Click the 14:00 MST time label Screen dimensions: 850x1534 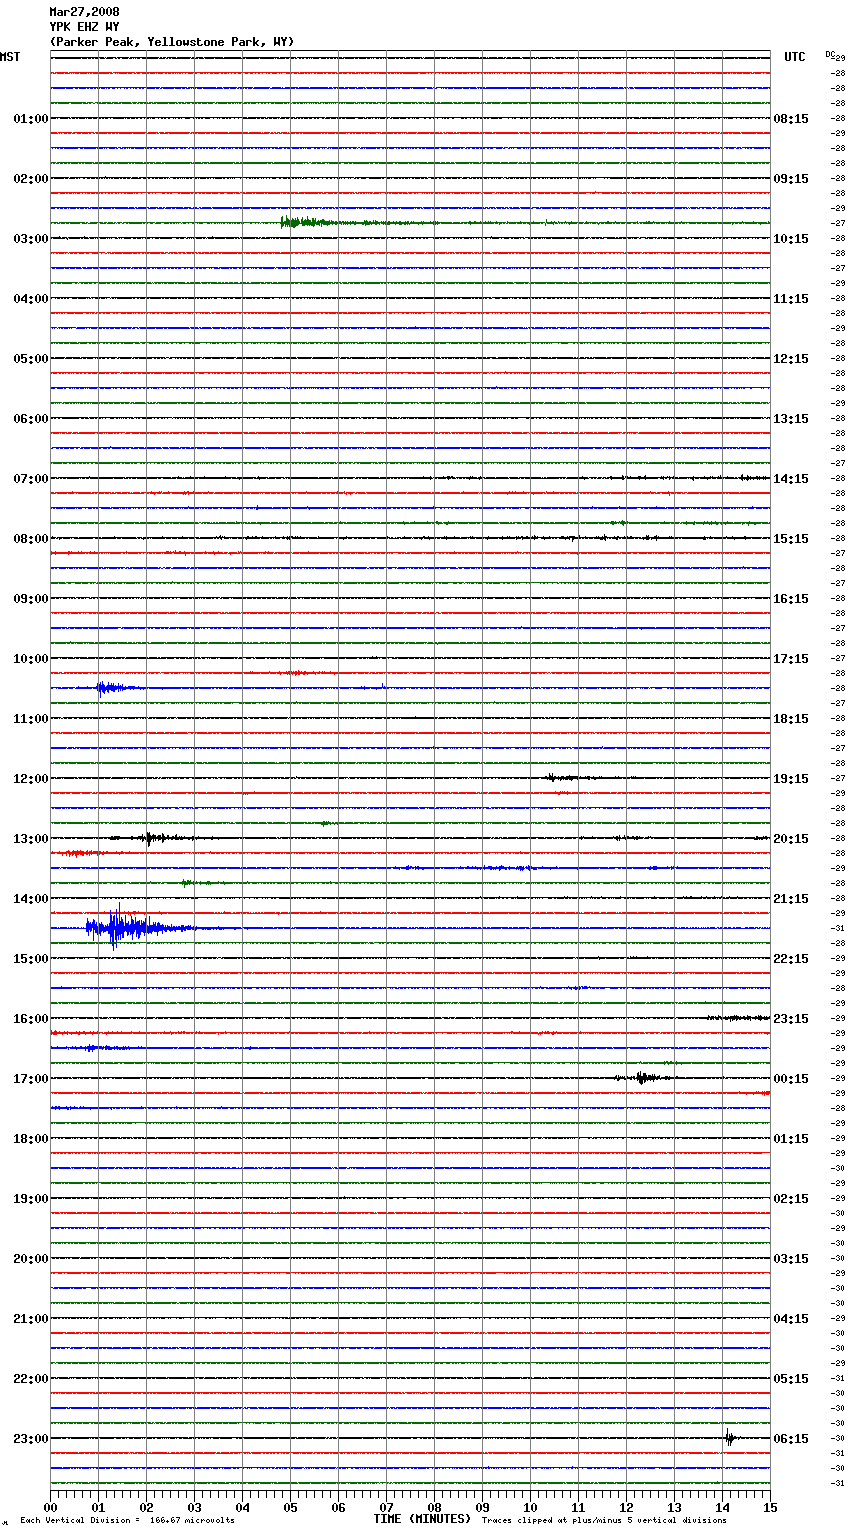coord(31,899)
